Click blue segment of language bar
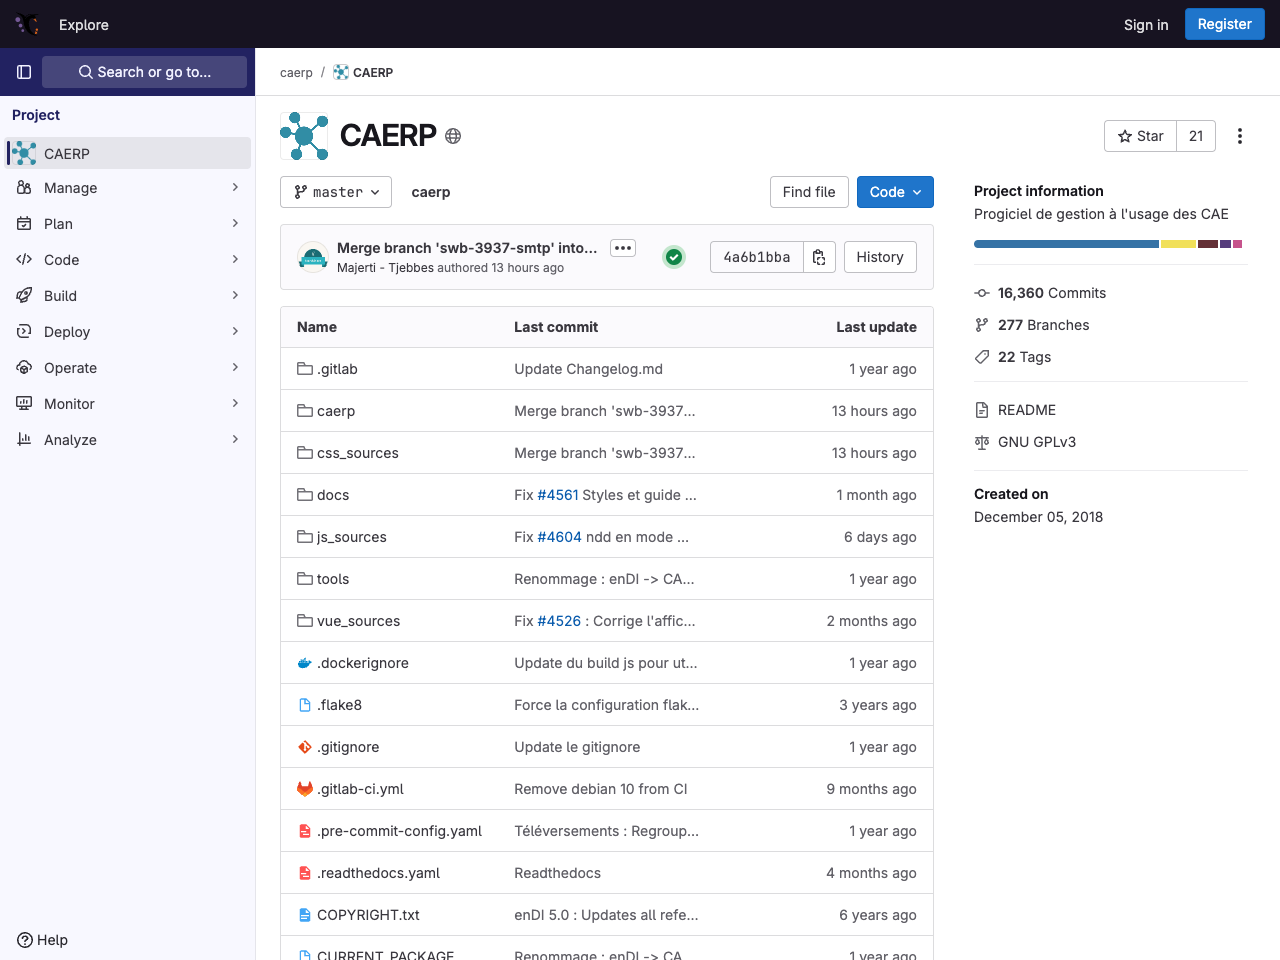Screen dimensions: 1280x960 tap(1066, 244)
